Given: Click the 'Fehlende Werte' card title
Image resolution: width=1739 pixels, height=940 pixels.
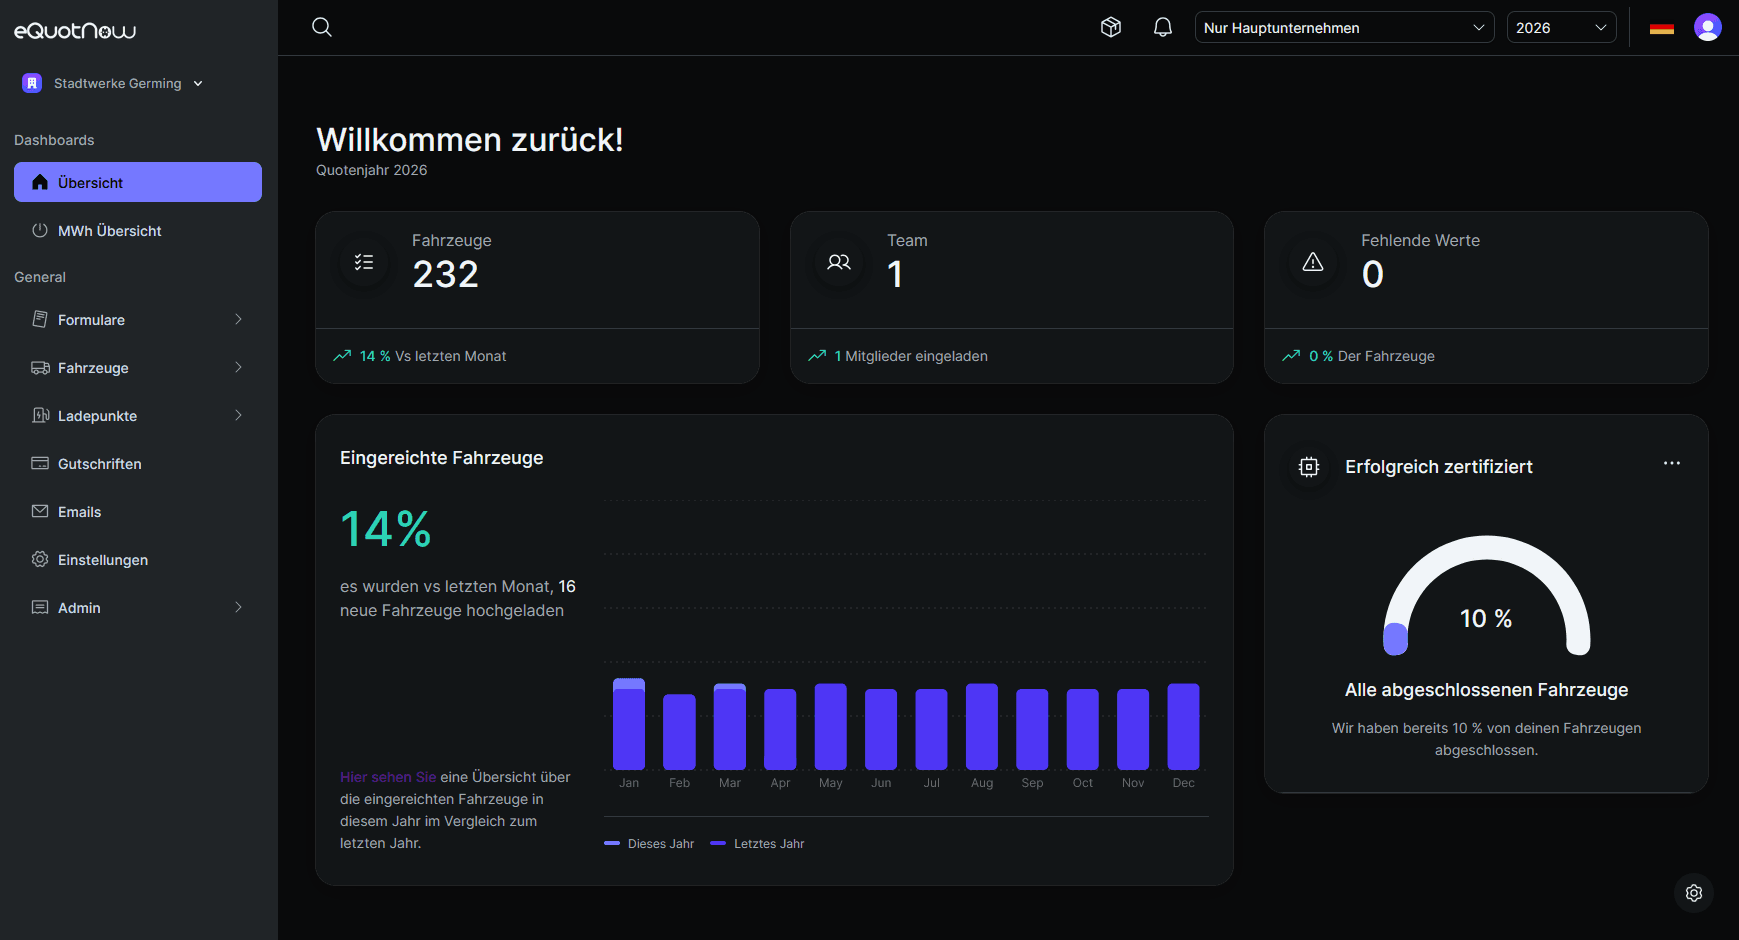Looking at the screenshot, I should click(x=1420, y=240).
